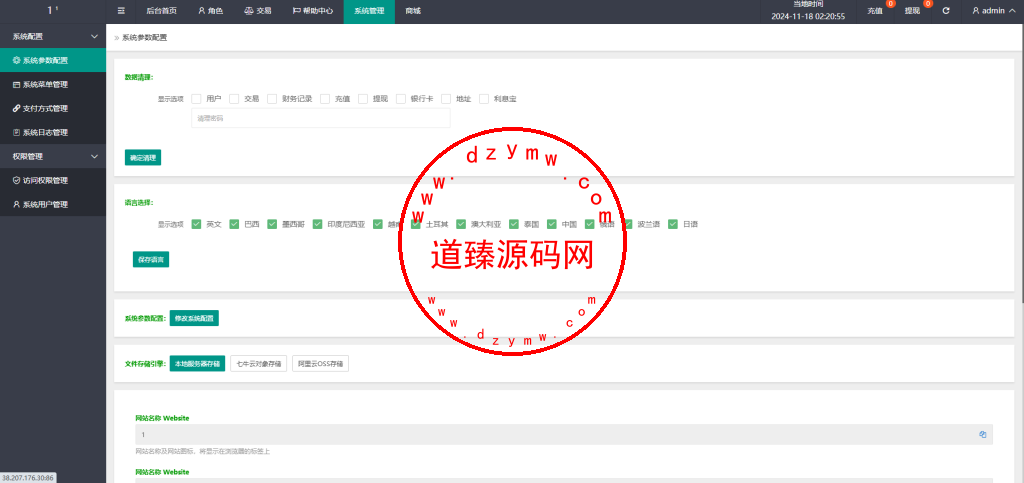Uncheck the 波兰语 language checkbox
Viewport: 1024px width, 483px height.
[x=628, y=224]
